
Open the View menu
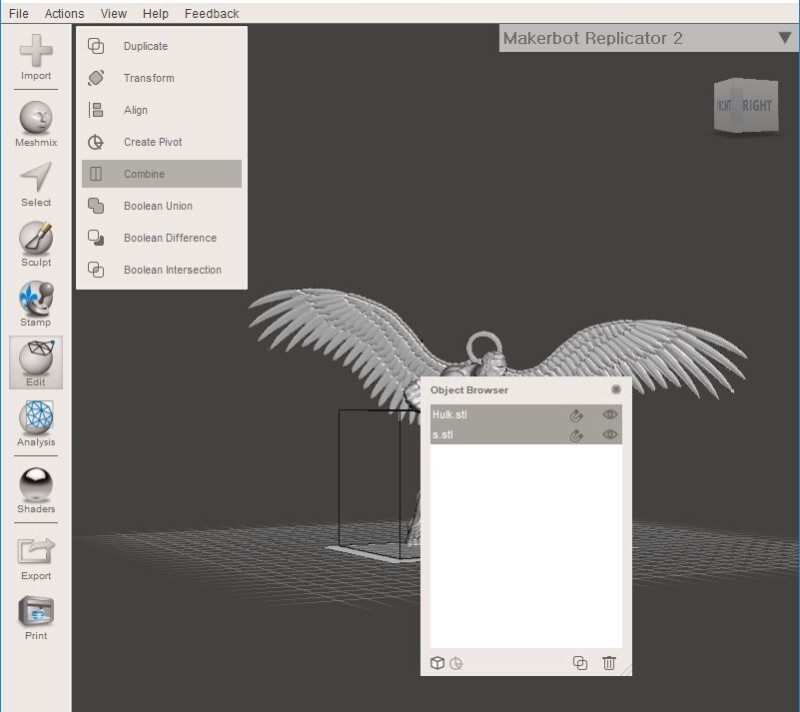pyautogui.click(x=113, y=14)
